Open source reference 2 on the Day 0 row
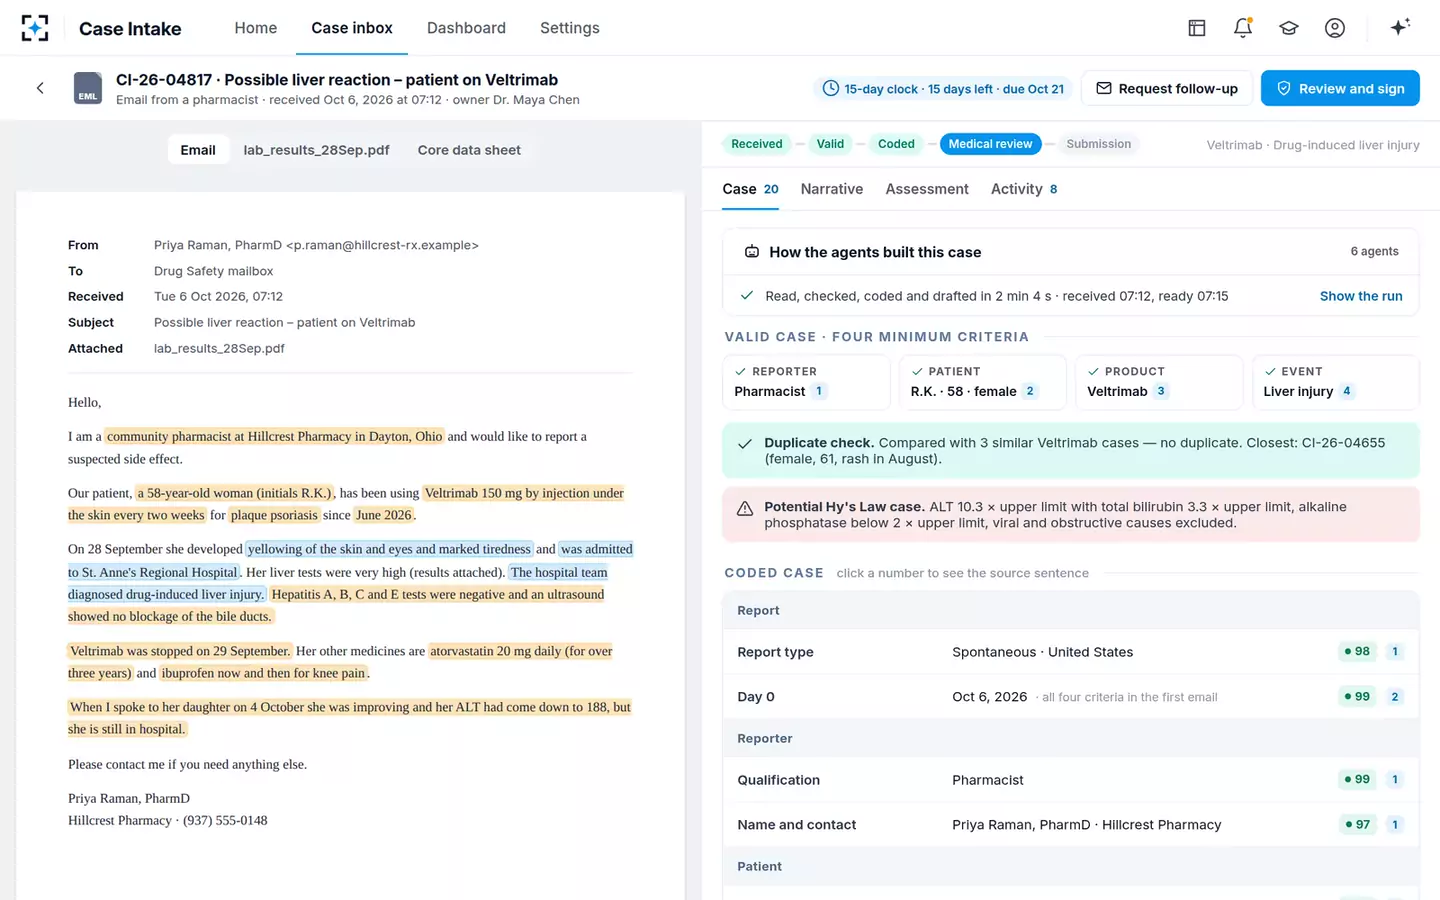1440x900 pixels. coord(1395,697)
